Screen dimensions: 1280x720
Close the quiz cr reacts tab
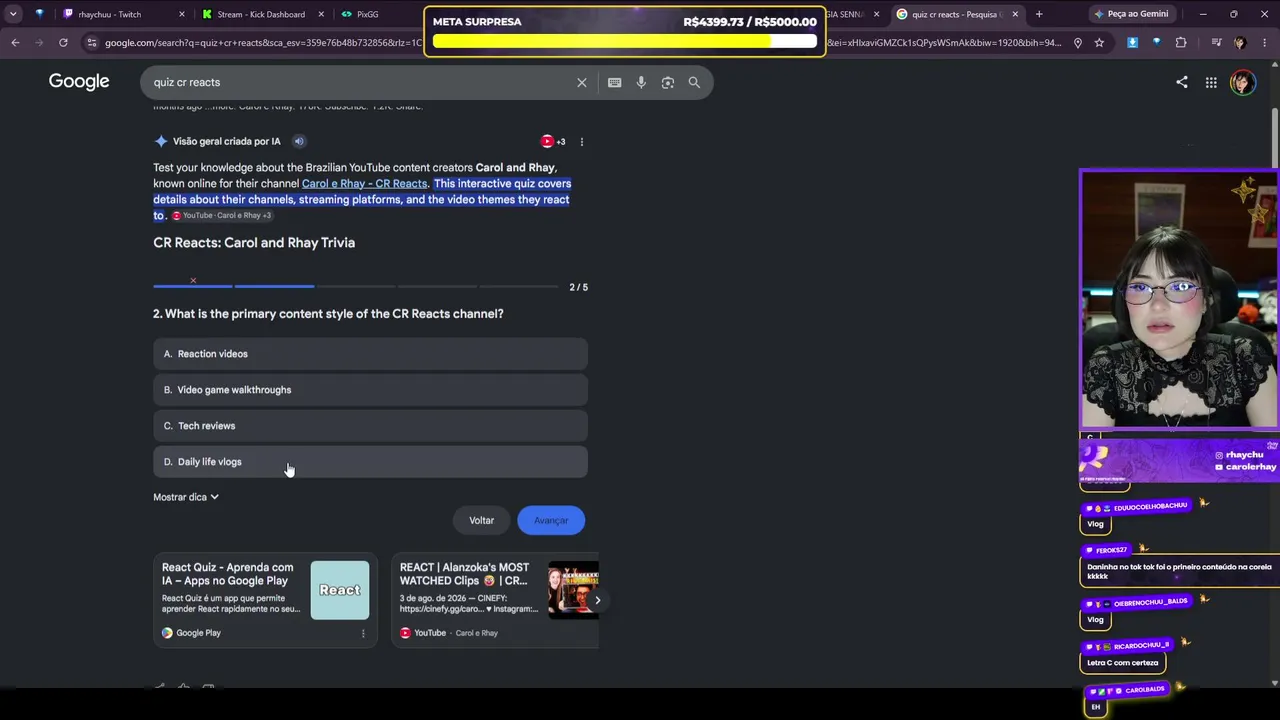point(1015,14)
